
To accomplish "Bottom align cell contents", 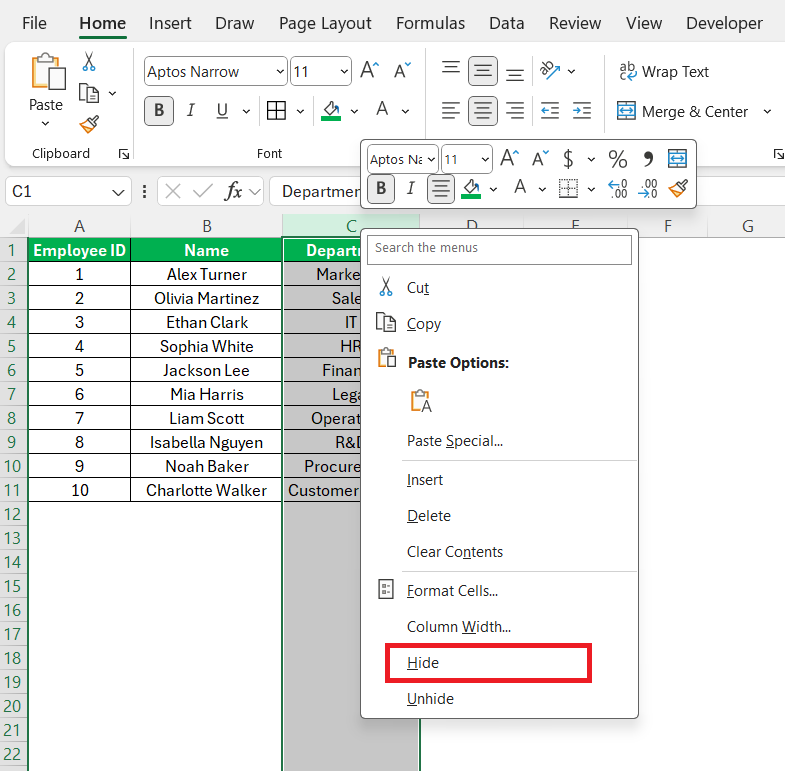I will [515, 75].
